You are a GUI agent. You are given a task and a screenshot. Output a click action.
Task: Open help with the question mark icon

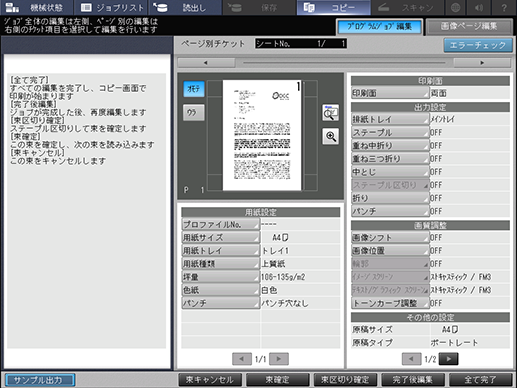click(504, 7)
